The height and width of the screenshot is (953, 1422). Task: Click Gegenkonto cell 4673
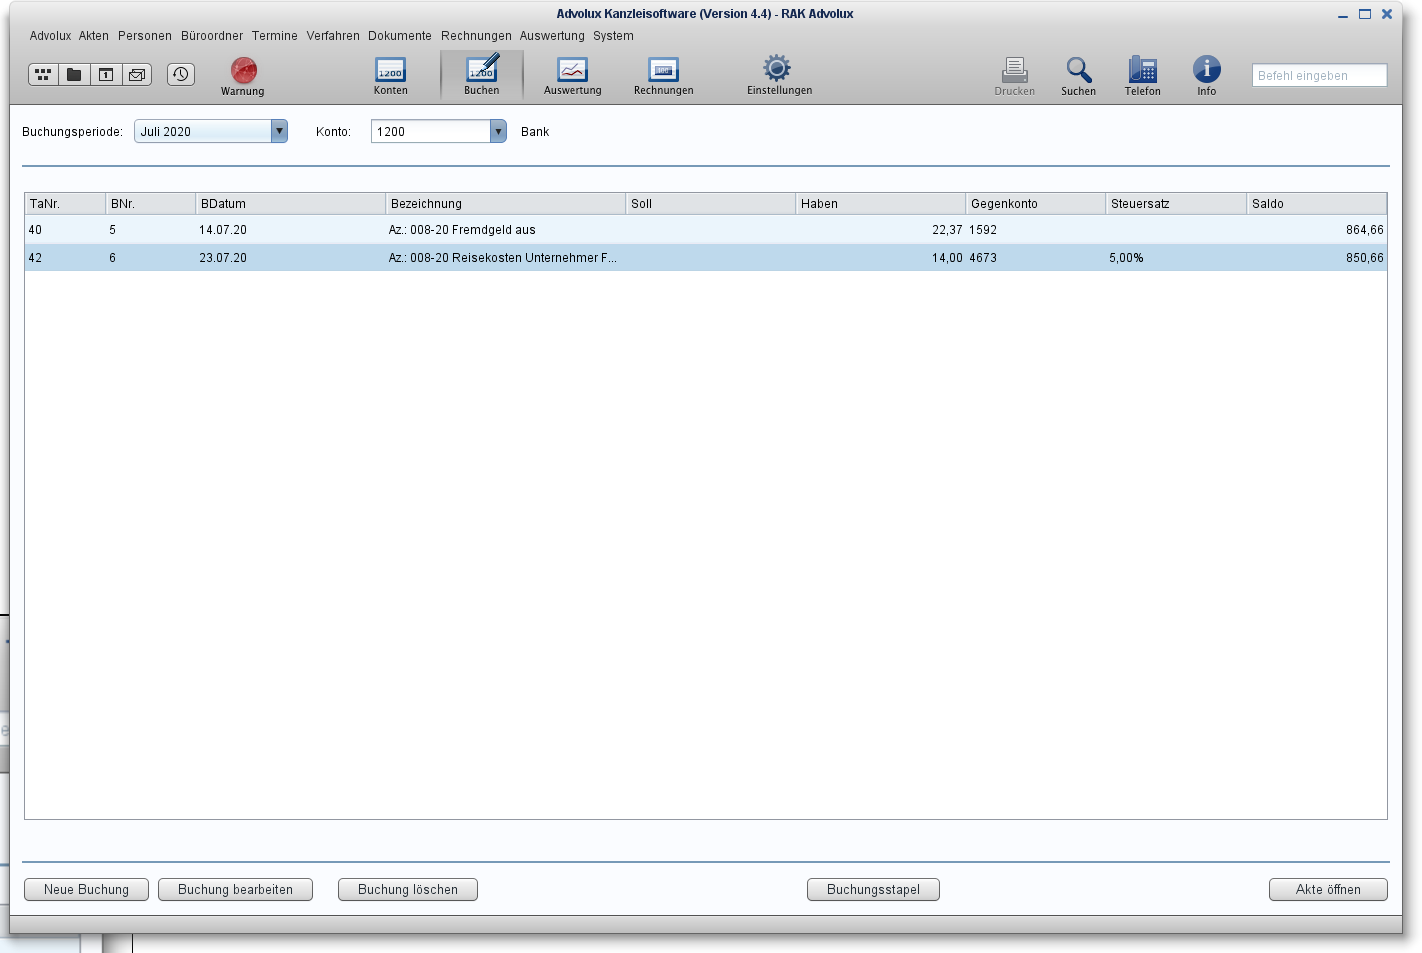point(983,258)
